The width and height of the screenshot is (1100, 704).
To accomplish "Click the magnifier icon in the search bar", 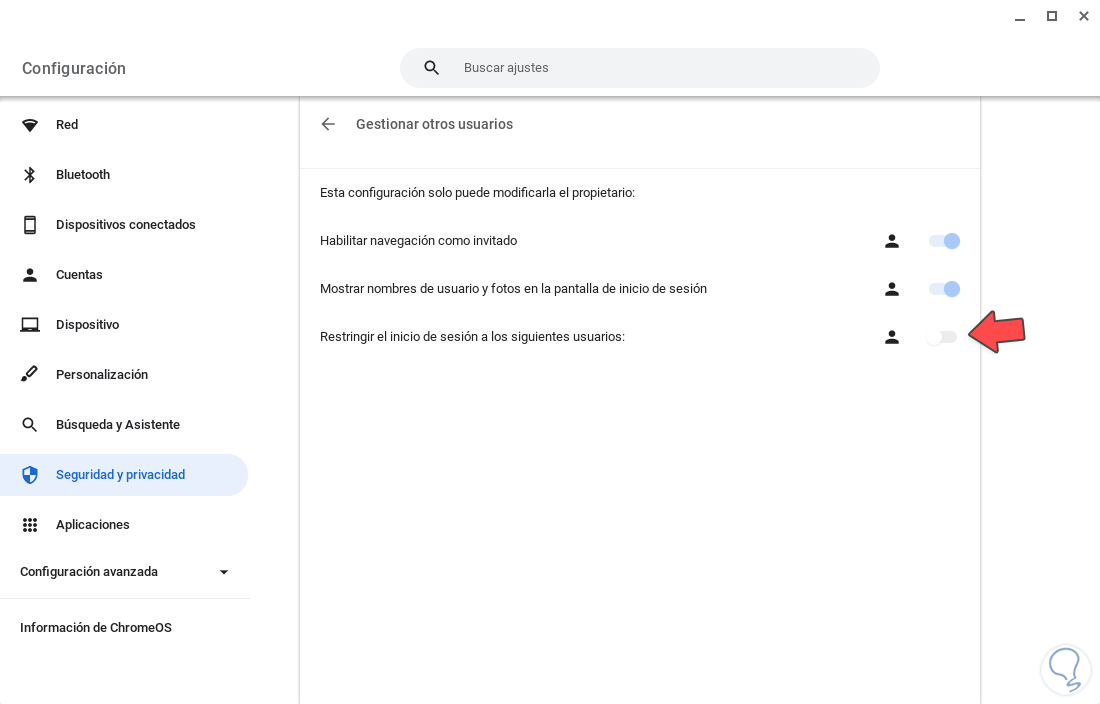I will tap(432, 68).
